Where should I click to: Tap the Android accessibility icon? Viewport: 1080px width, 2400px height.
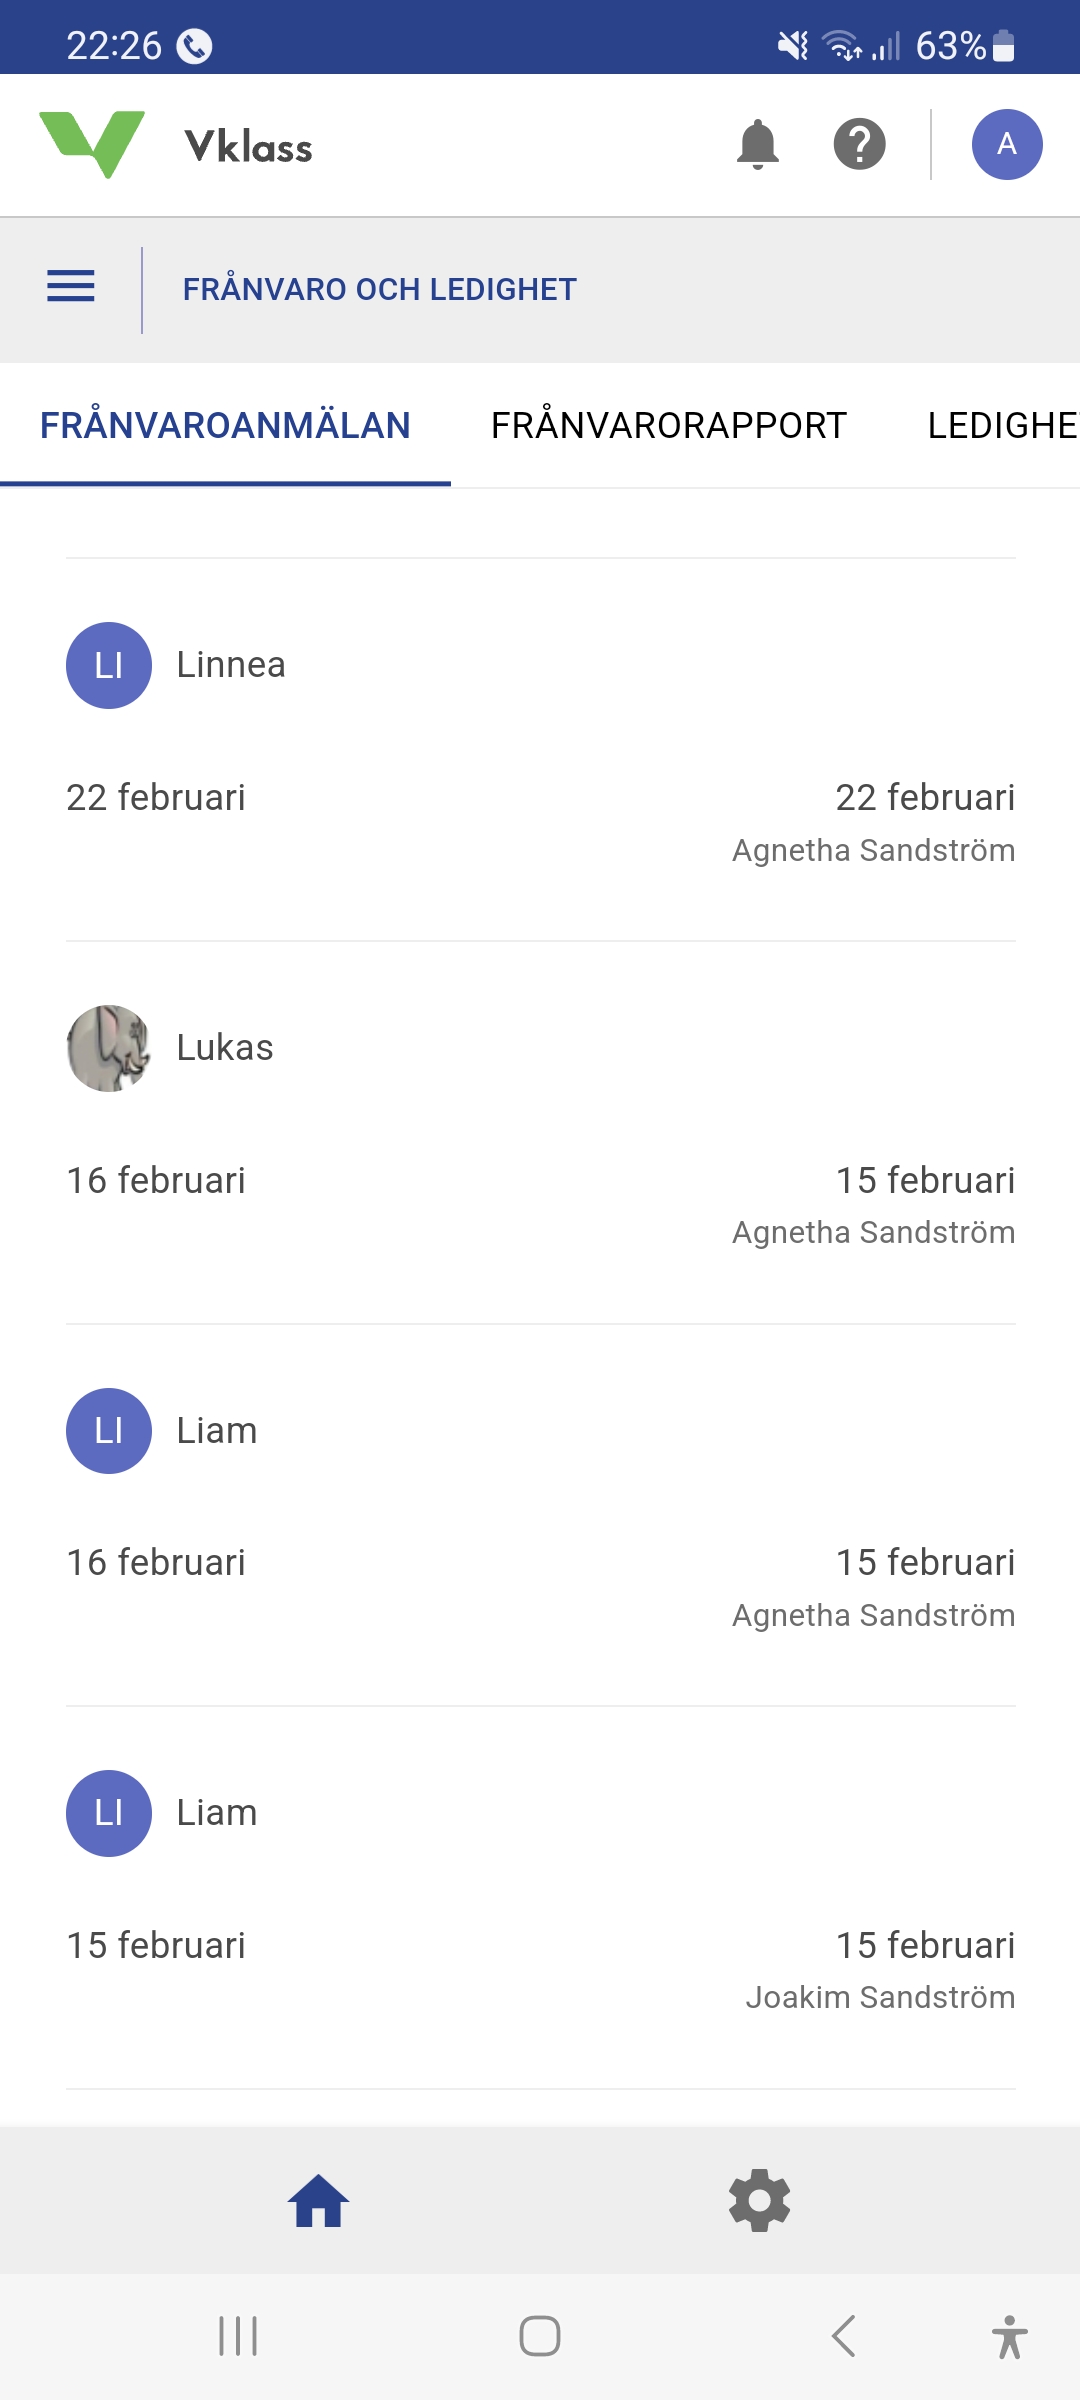pyautogui.click(x=1009, y=2337)
